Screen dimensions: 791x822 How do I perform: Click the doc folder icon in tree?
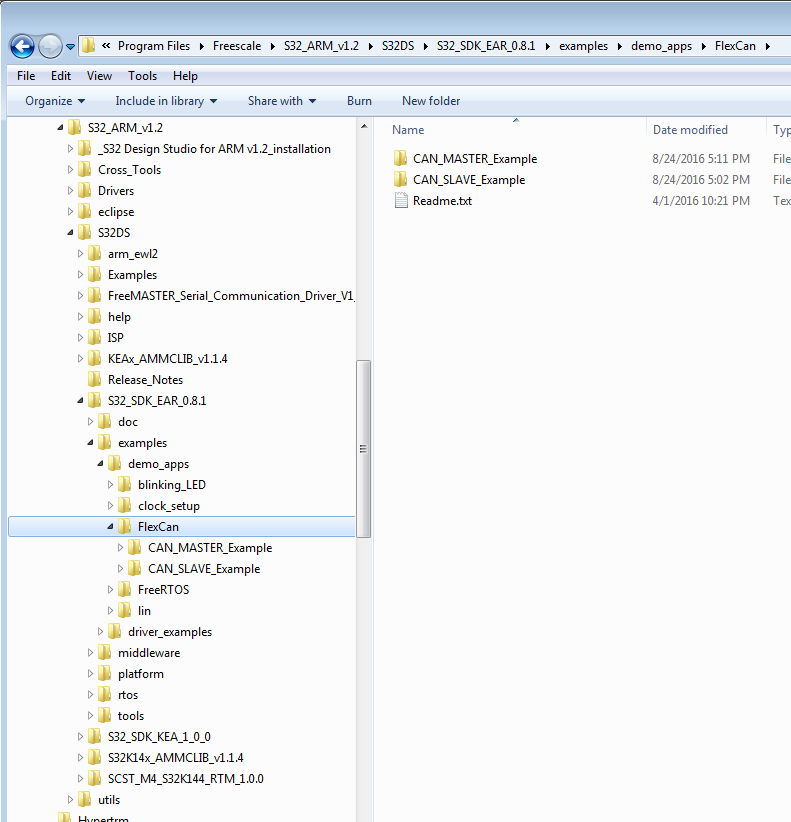pyautogui.click(x=105, y=421)
